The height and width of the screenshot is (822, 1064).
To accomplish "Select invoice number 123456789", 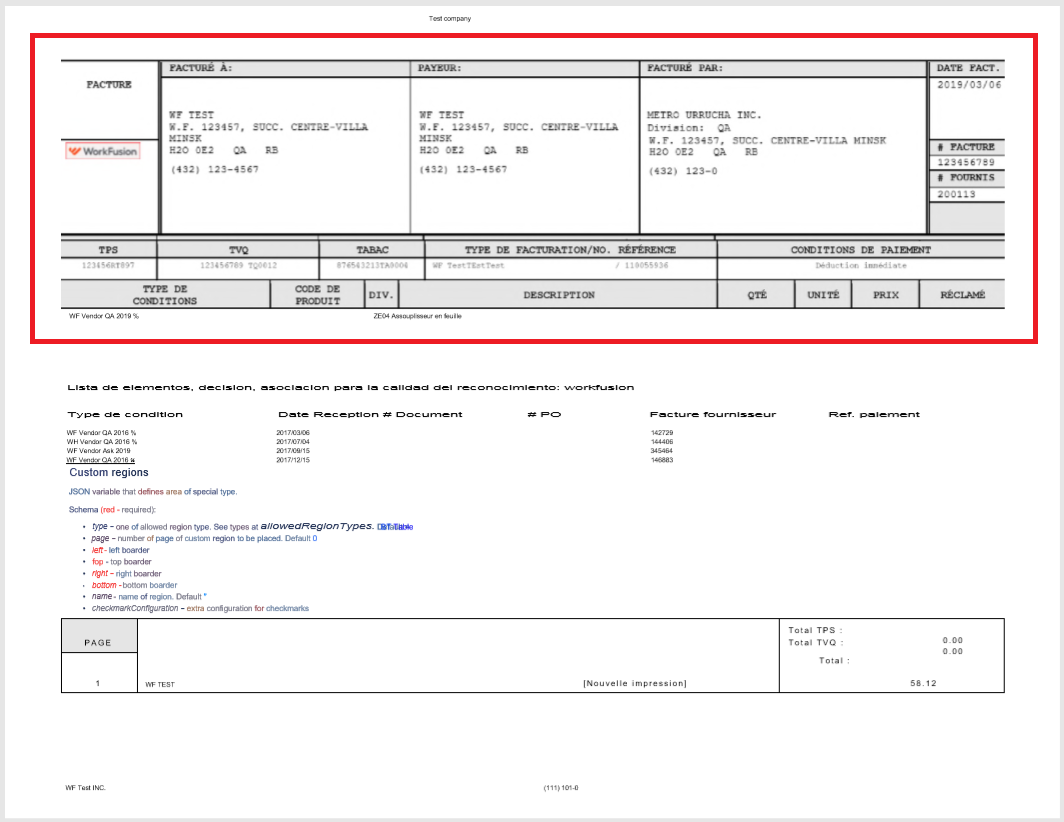I will 966,162.
